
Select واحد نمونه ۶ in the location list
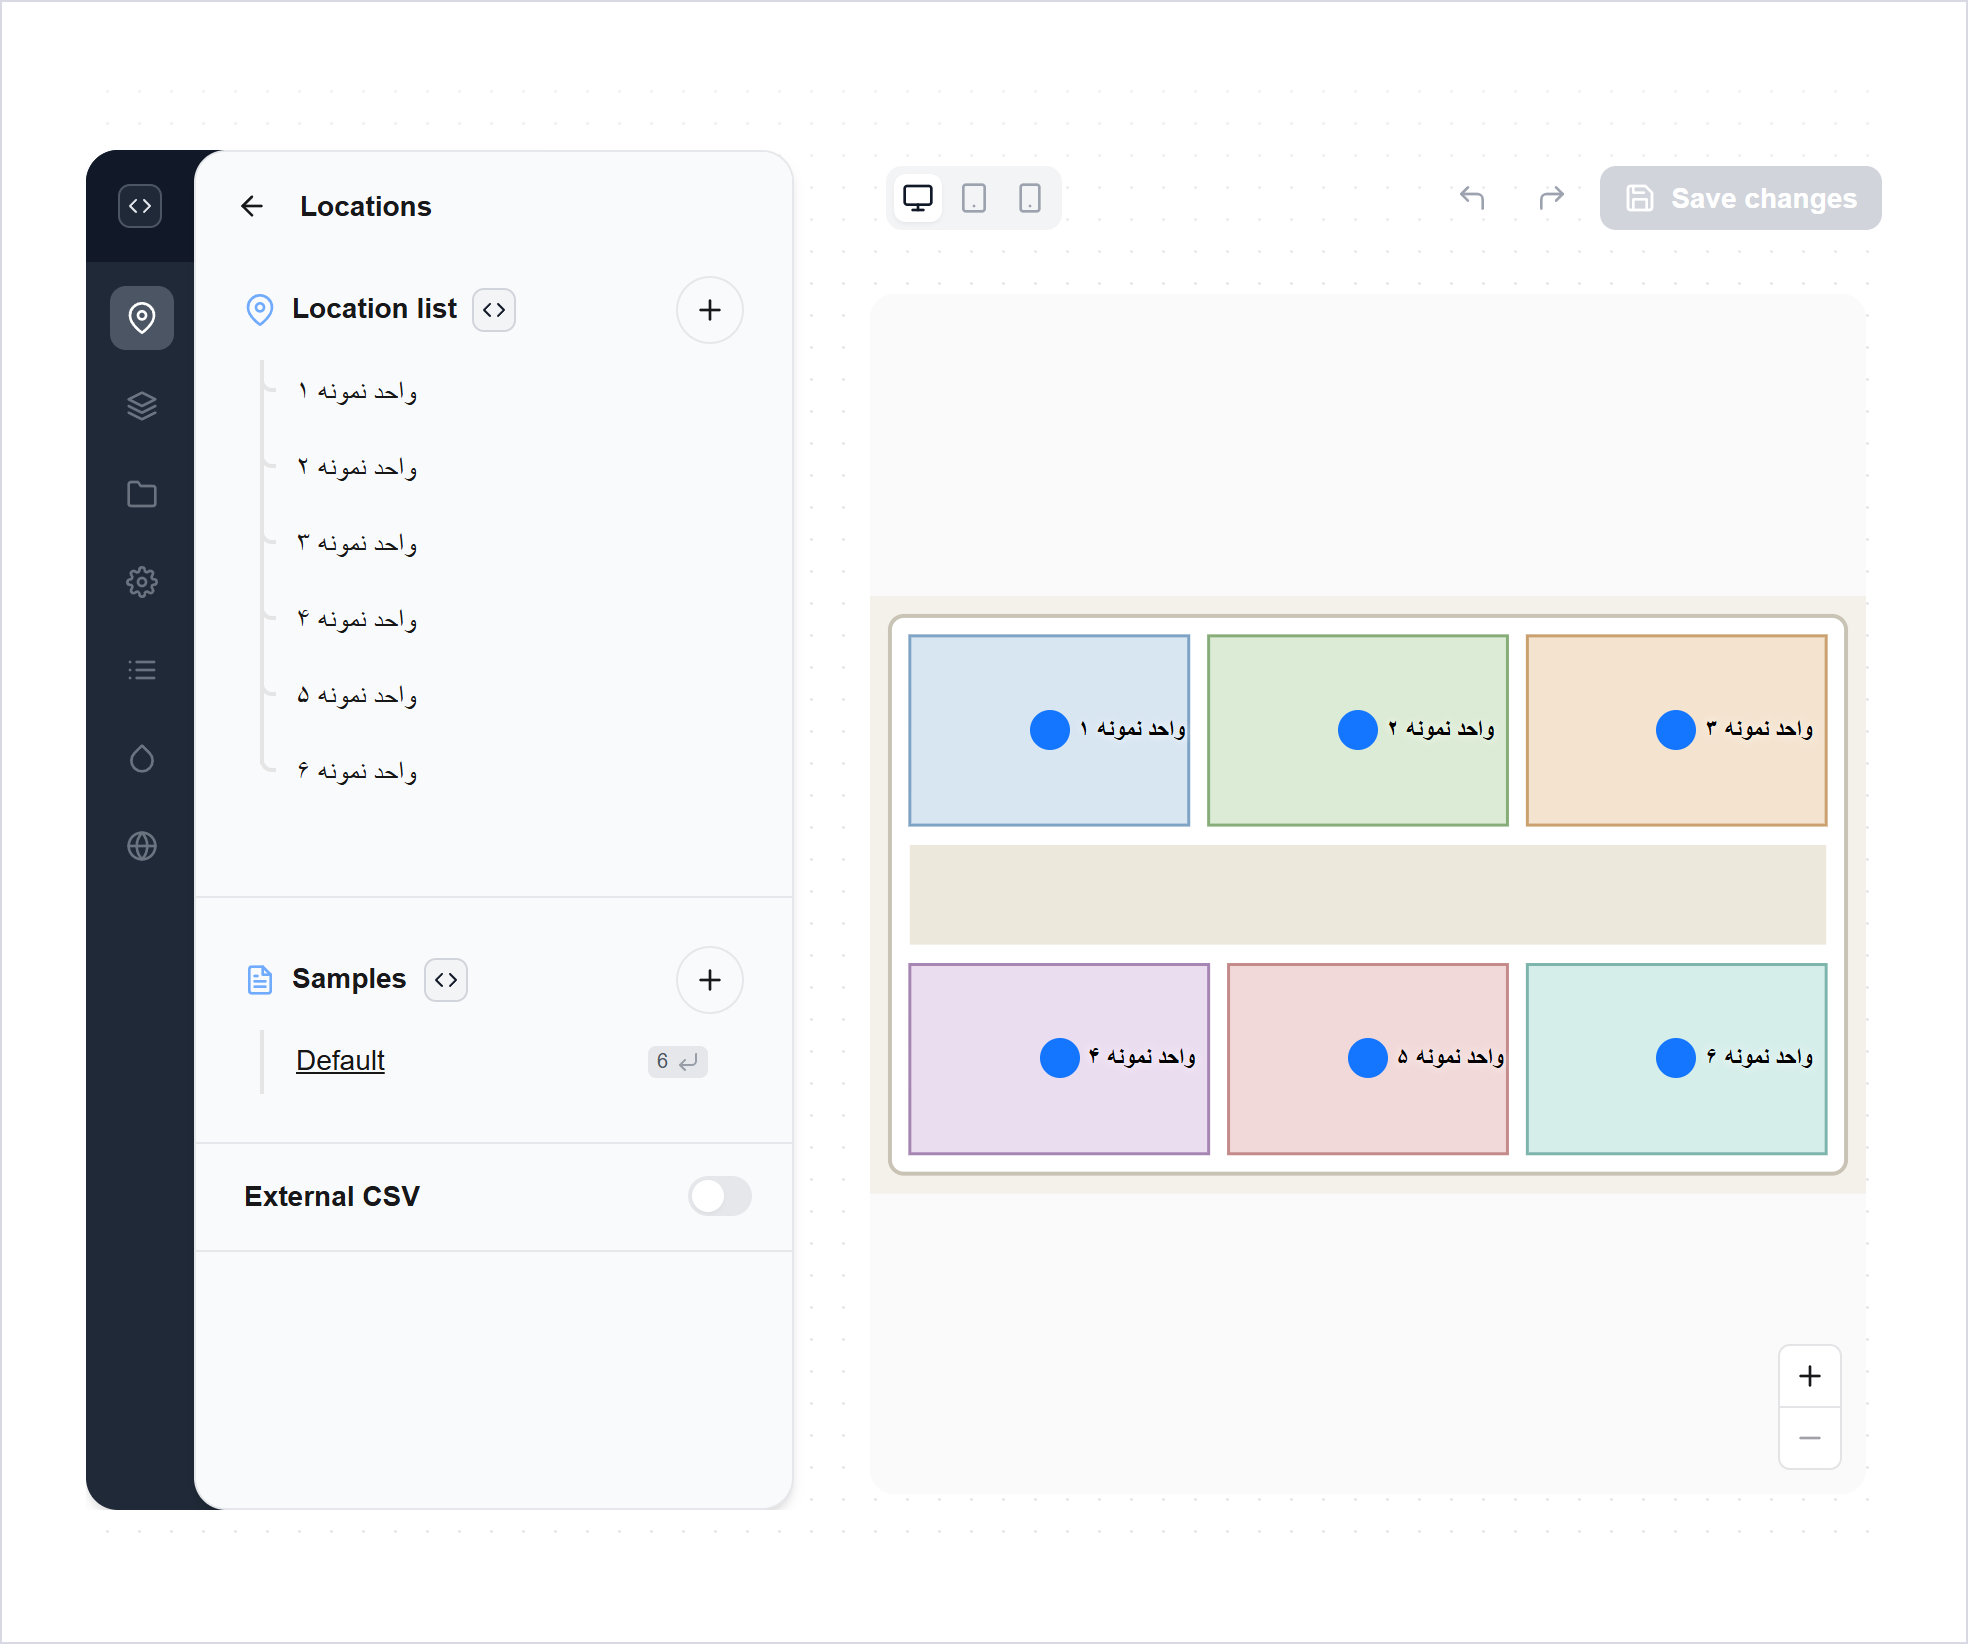click(357, 771)
